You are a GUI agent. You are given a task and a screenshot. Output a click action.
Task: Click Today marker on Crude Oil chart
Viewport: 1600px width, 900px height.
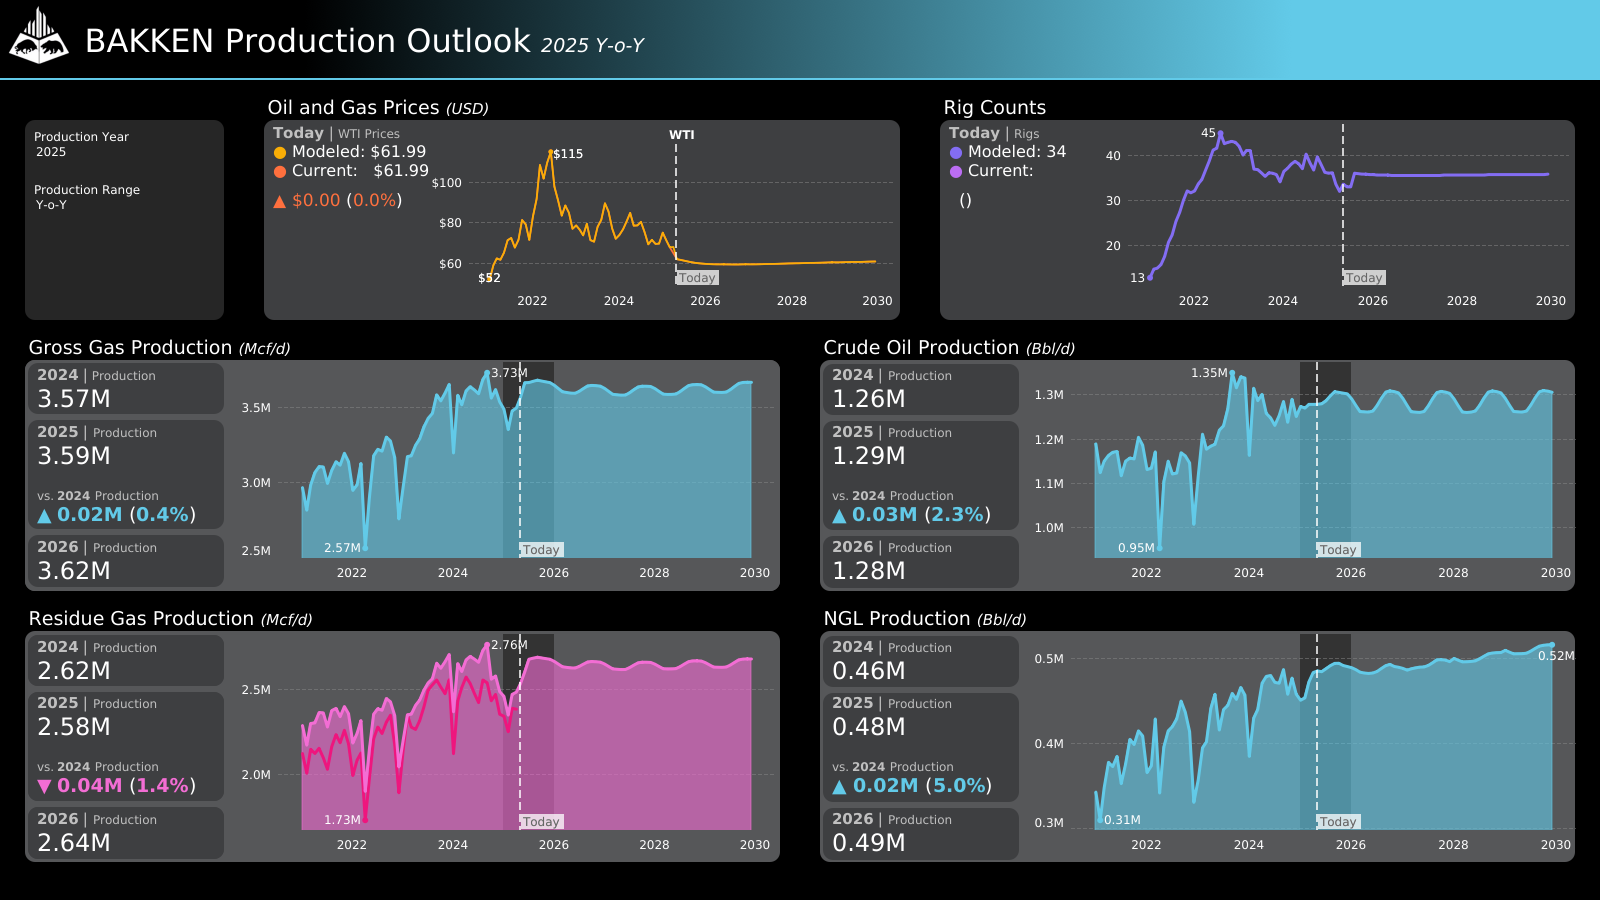(1338, 550)
